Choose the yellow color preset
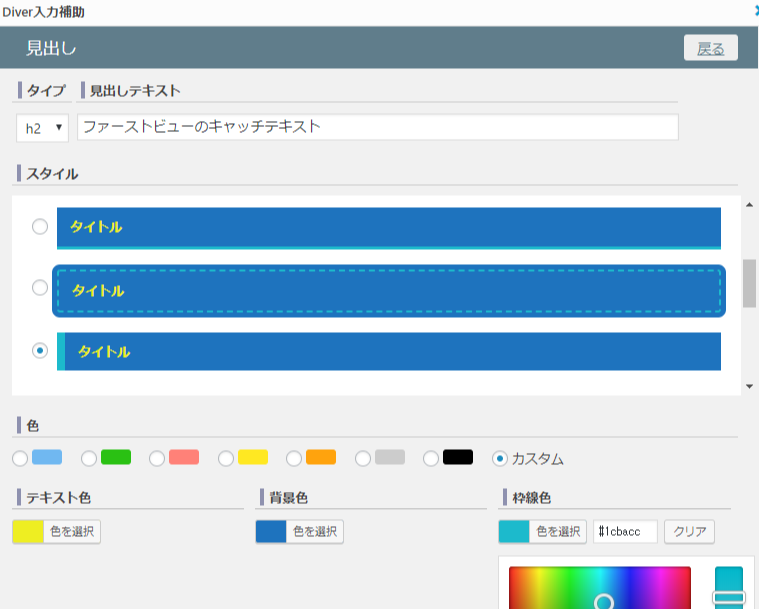 pyautogui.click(x=226, y=458)
